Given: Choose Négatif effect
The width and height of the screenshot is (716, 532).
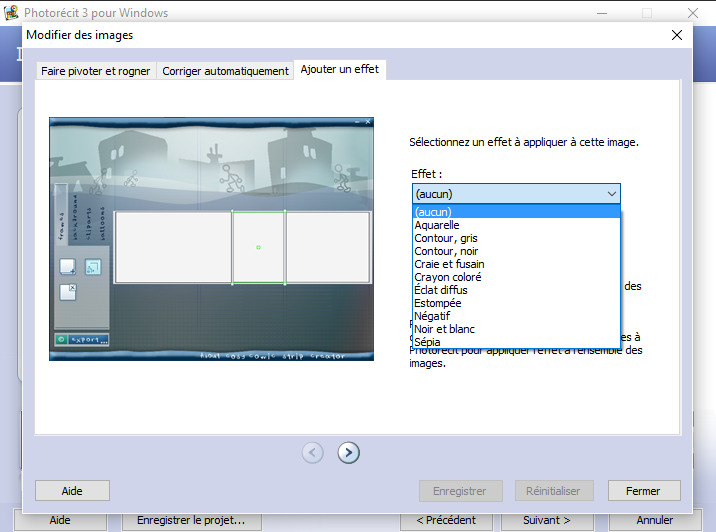Looking at the screenshot, I should click(516, 316).
